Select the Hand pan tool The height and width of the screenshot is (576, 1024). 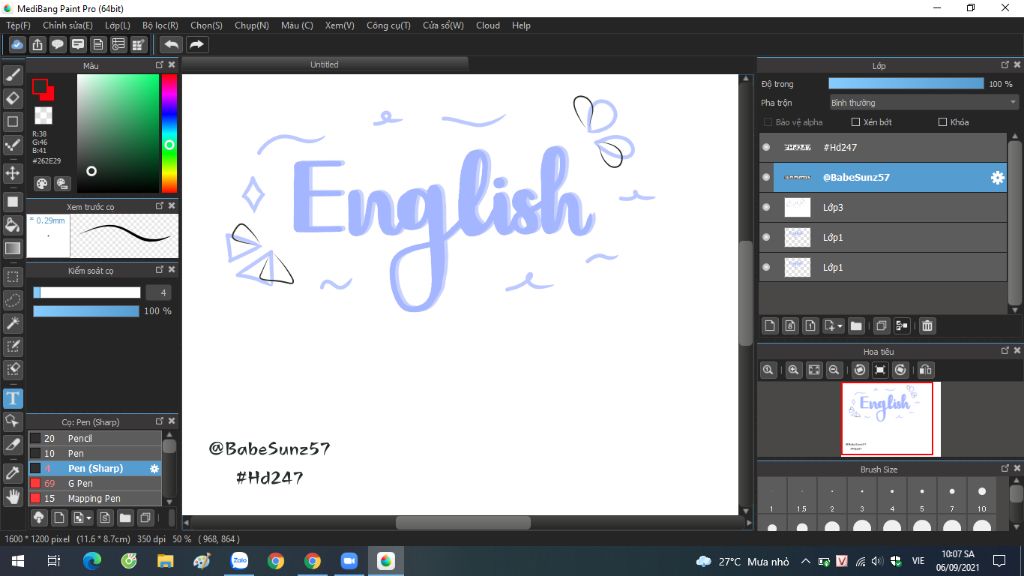coord(12,497)
